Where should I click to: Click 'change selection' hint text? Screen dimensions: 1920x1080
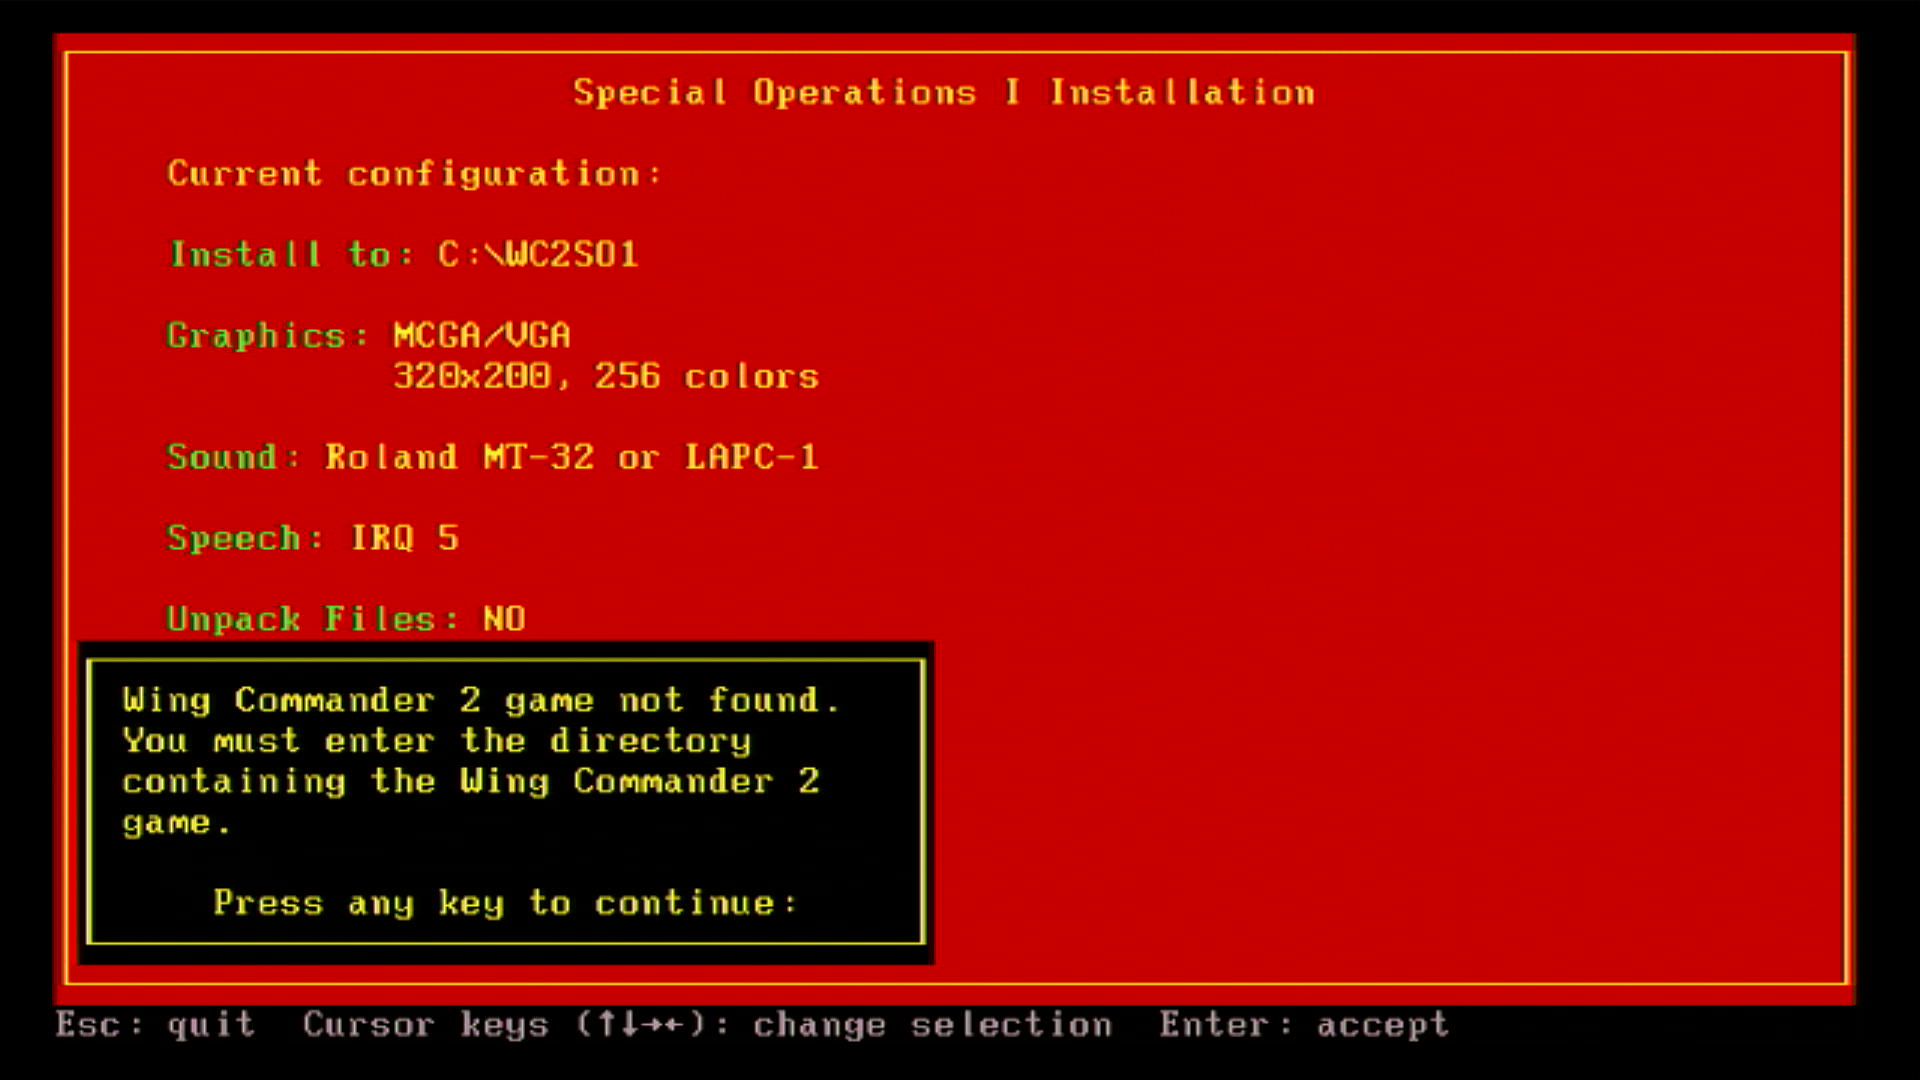[x=932, y=1024]
